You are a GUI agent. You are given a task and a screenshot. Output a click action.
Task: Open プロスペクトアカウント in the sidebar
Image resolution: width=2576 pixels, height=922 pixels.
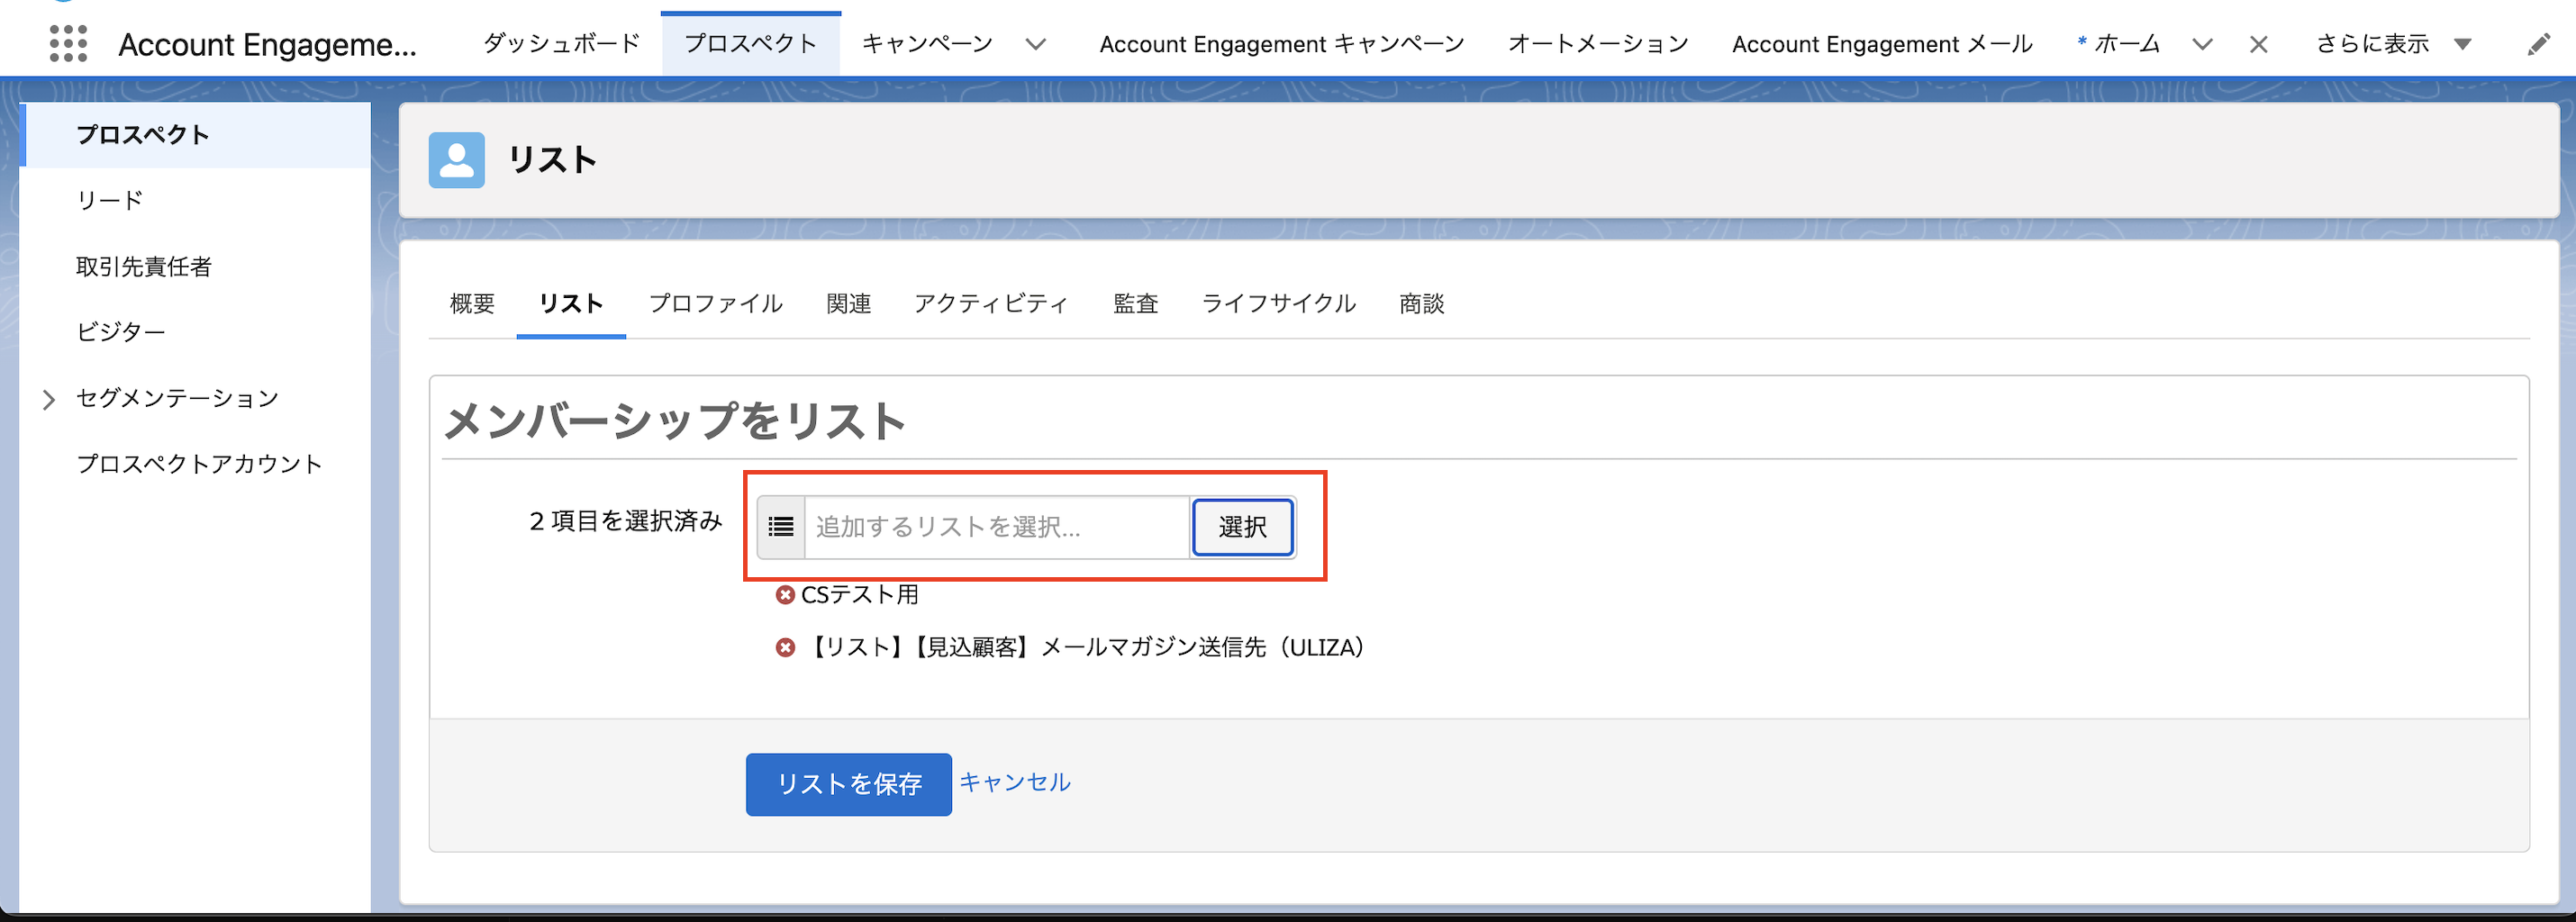pyautogui.click(x=199, y=464)
